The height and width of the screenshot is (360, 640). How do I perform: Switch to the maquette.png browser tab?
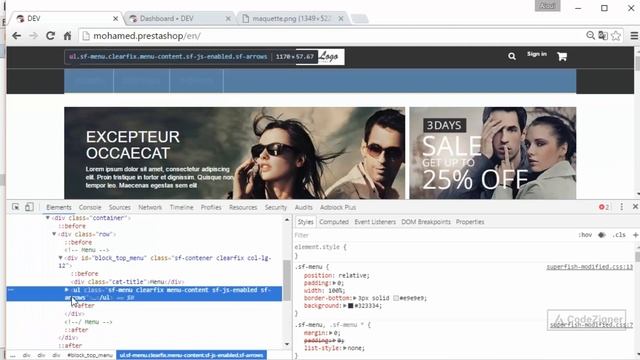click(x=292, y=19)
